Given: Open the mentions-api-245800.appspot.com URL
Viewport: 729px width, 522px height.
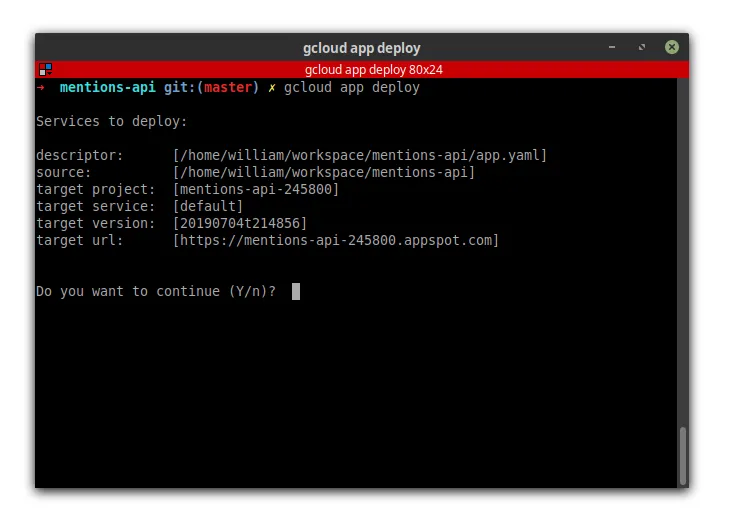Looking at the screenshot, I should point(335,240).
